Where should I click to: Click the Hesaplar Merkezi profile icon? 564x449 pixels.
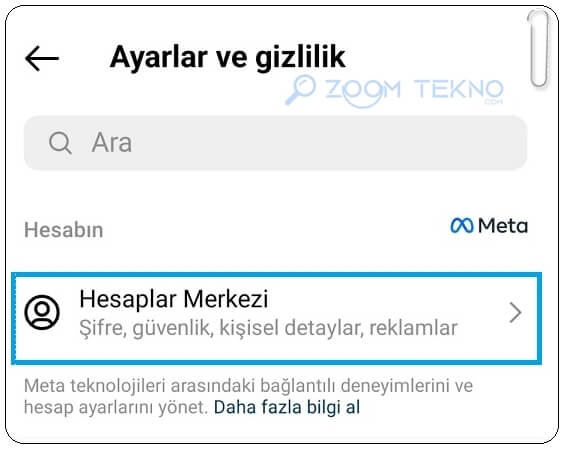point(42,312)
